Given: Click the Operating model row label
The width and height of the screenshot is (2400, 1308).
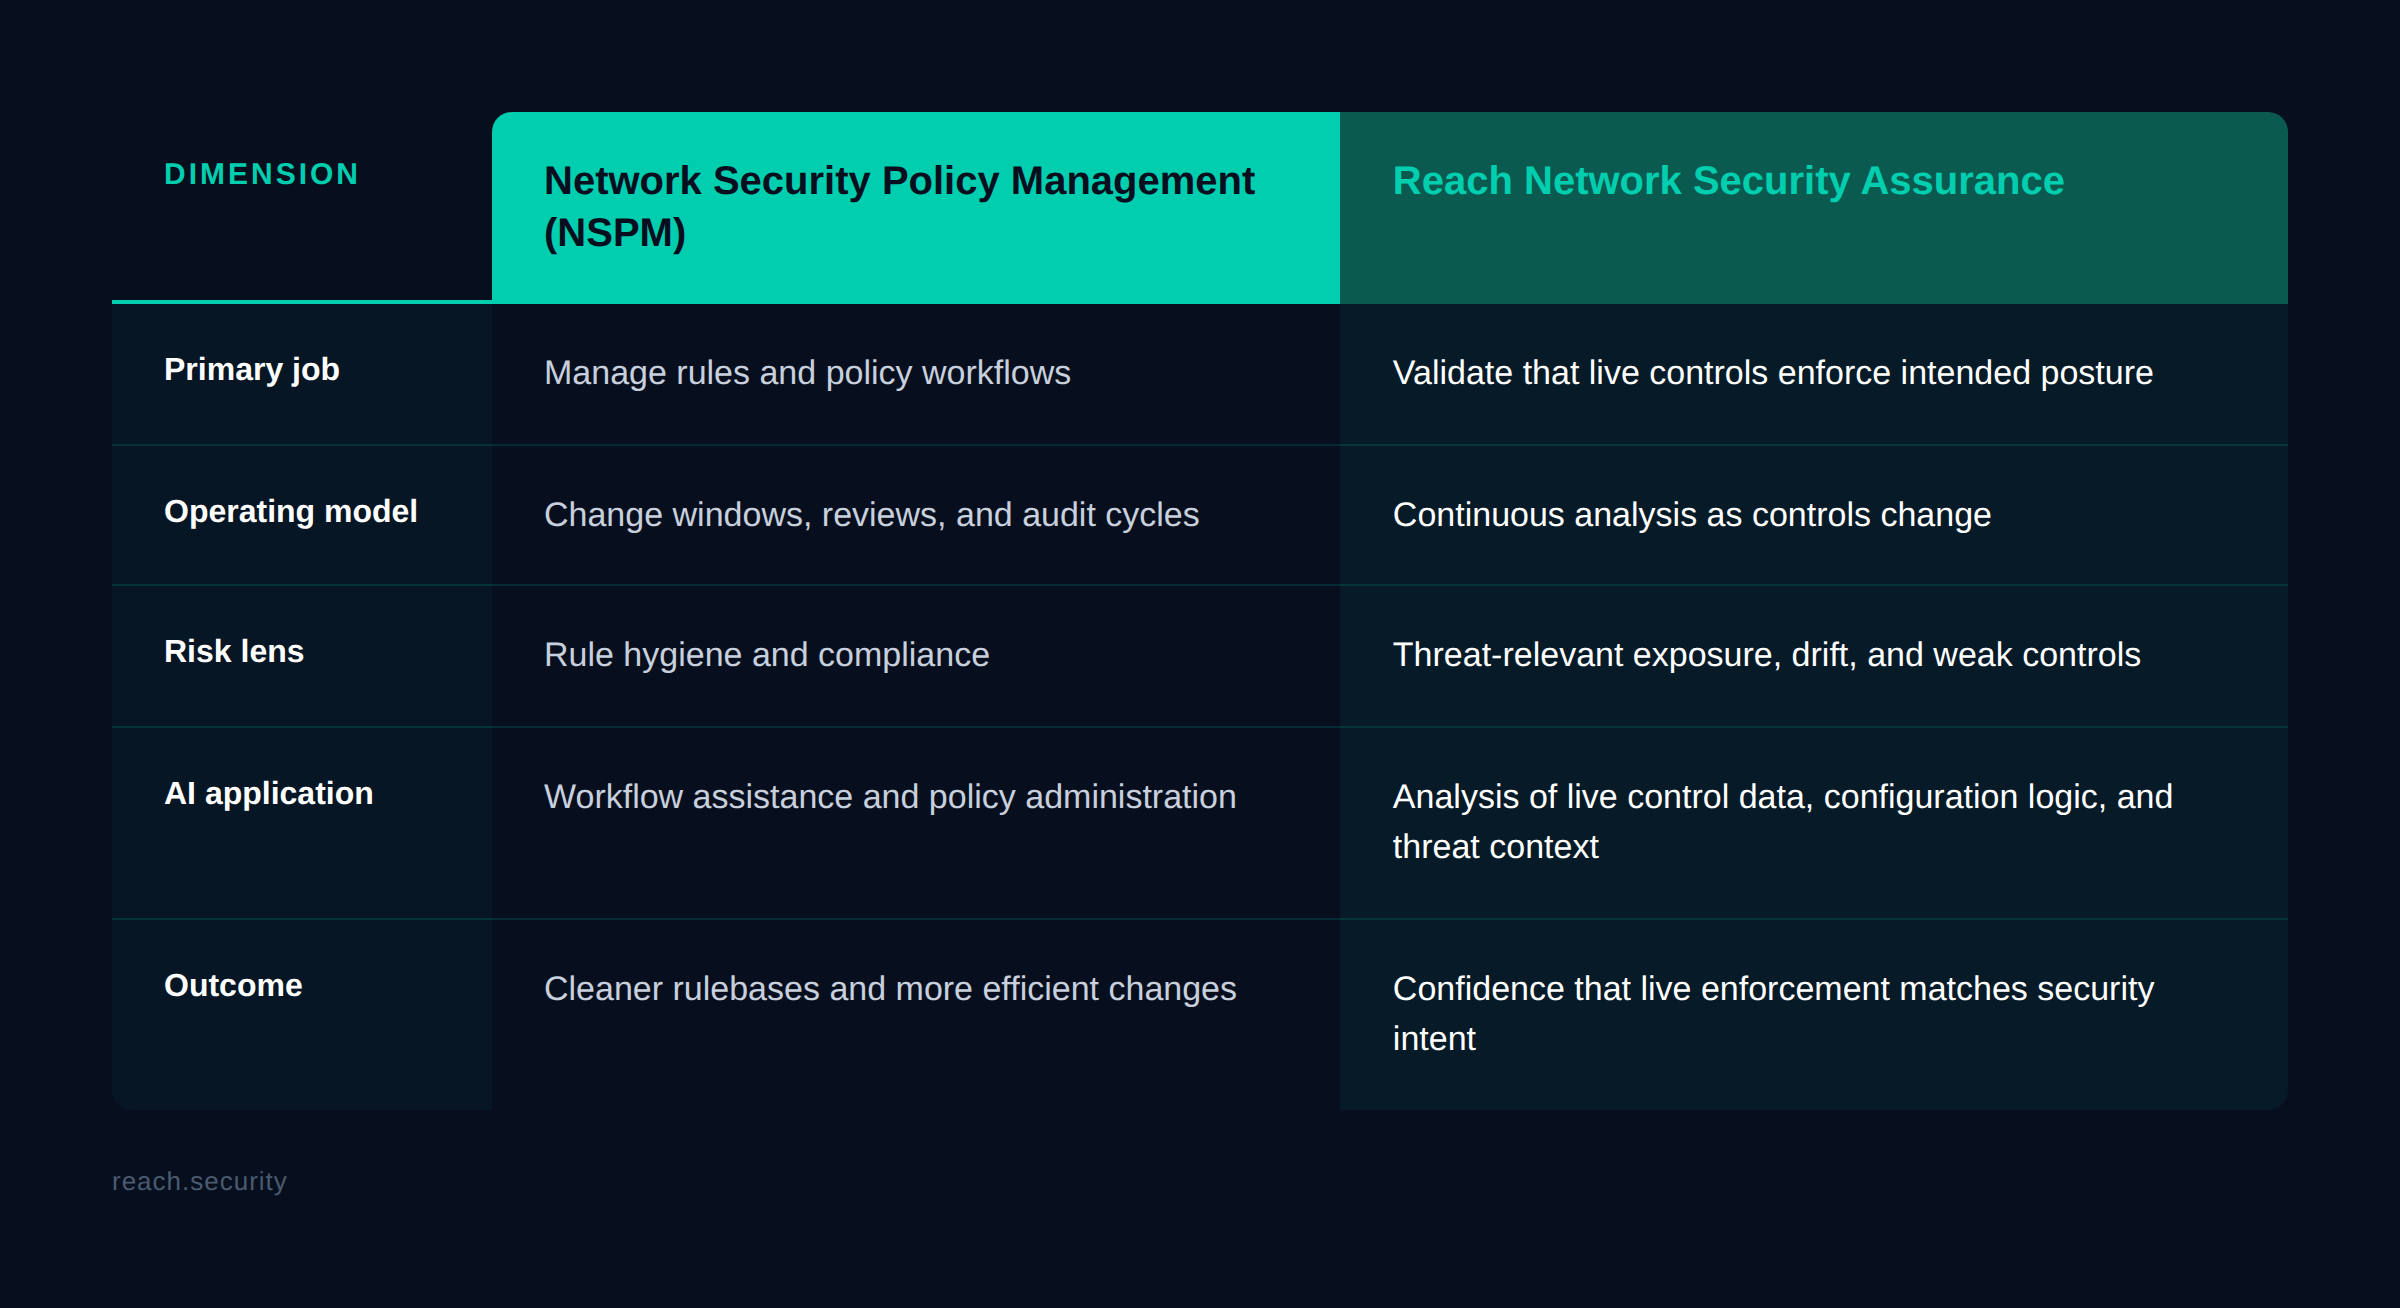Looking at the screenshot, I should click(291, 511).
